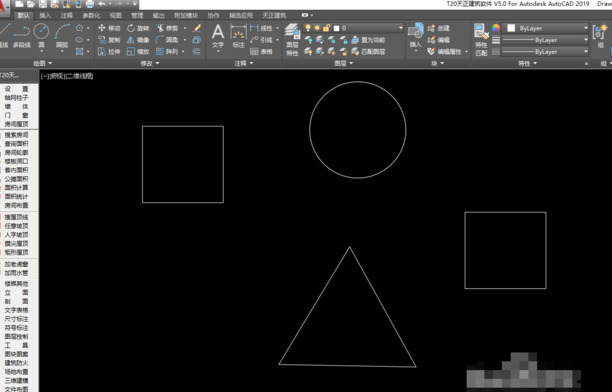Click the Match Properties (特性匹配) icon
The height and width of the screenshot is (392, 612).
[481, 39]
